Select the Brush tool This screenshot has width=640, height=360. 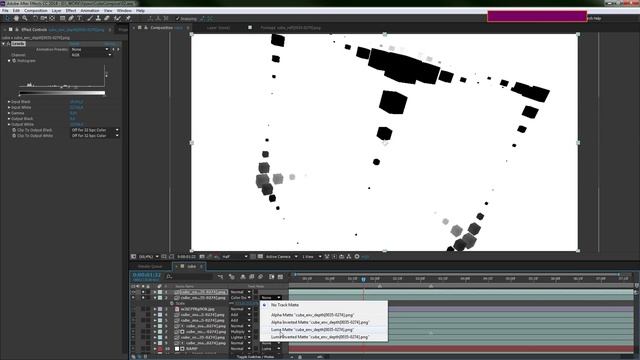click(x=90, y=18)
